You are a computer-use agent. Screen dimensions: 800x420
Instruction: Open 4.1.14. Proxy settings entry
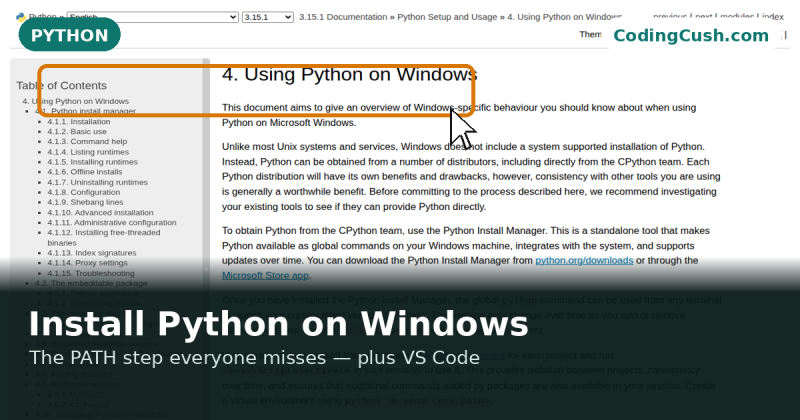click(87, 263)
